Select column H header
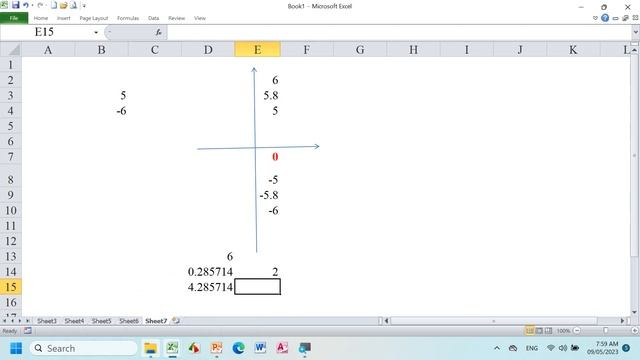640x360 pixels. (x=413, y=50)
